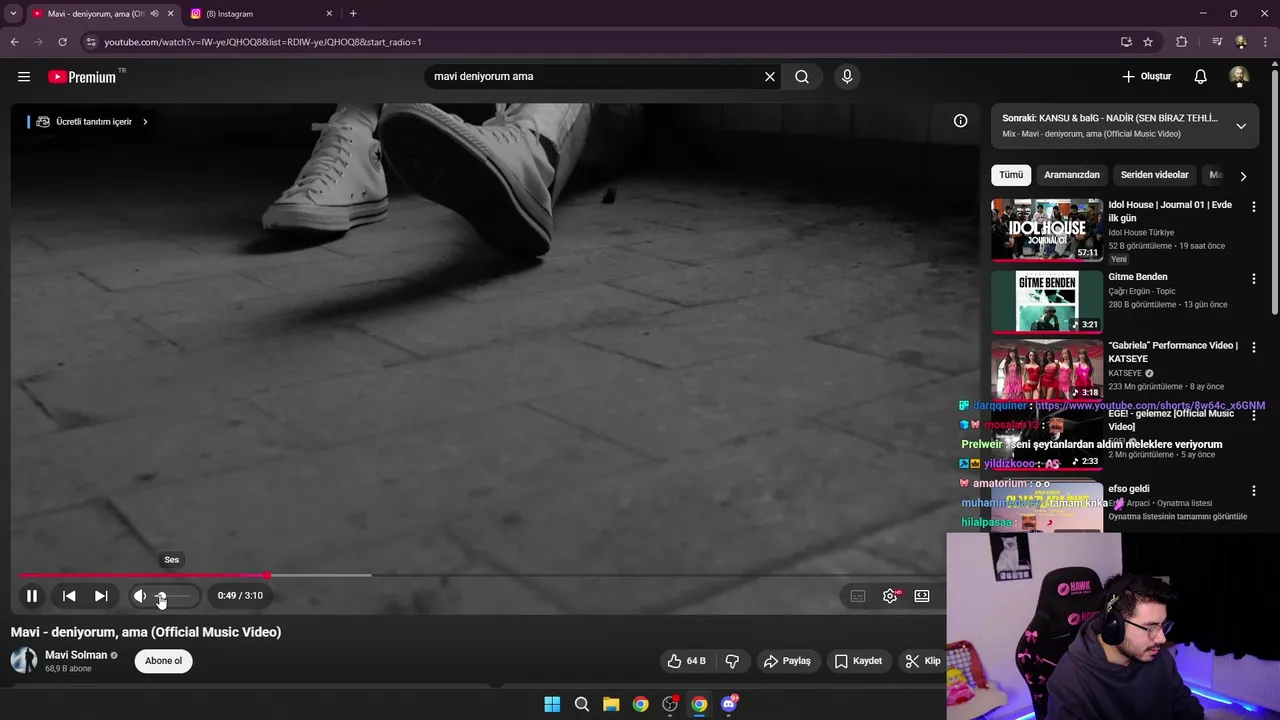Open Windows taskbar search
Viewport: 1280px width, 720px height.
[x=582, y=704]
